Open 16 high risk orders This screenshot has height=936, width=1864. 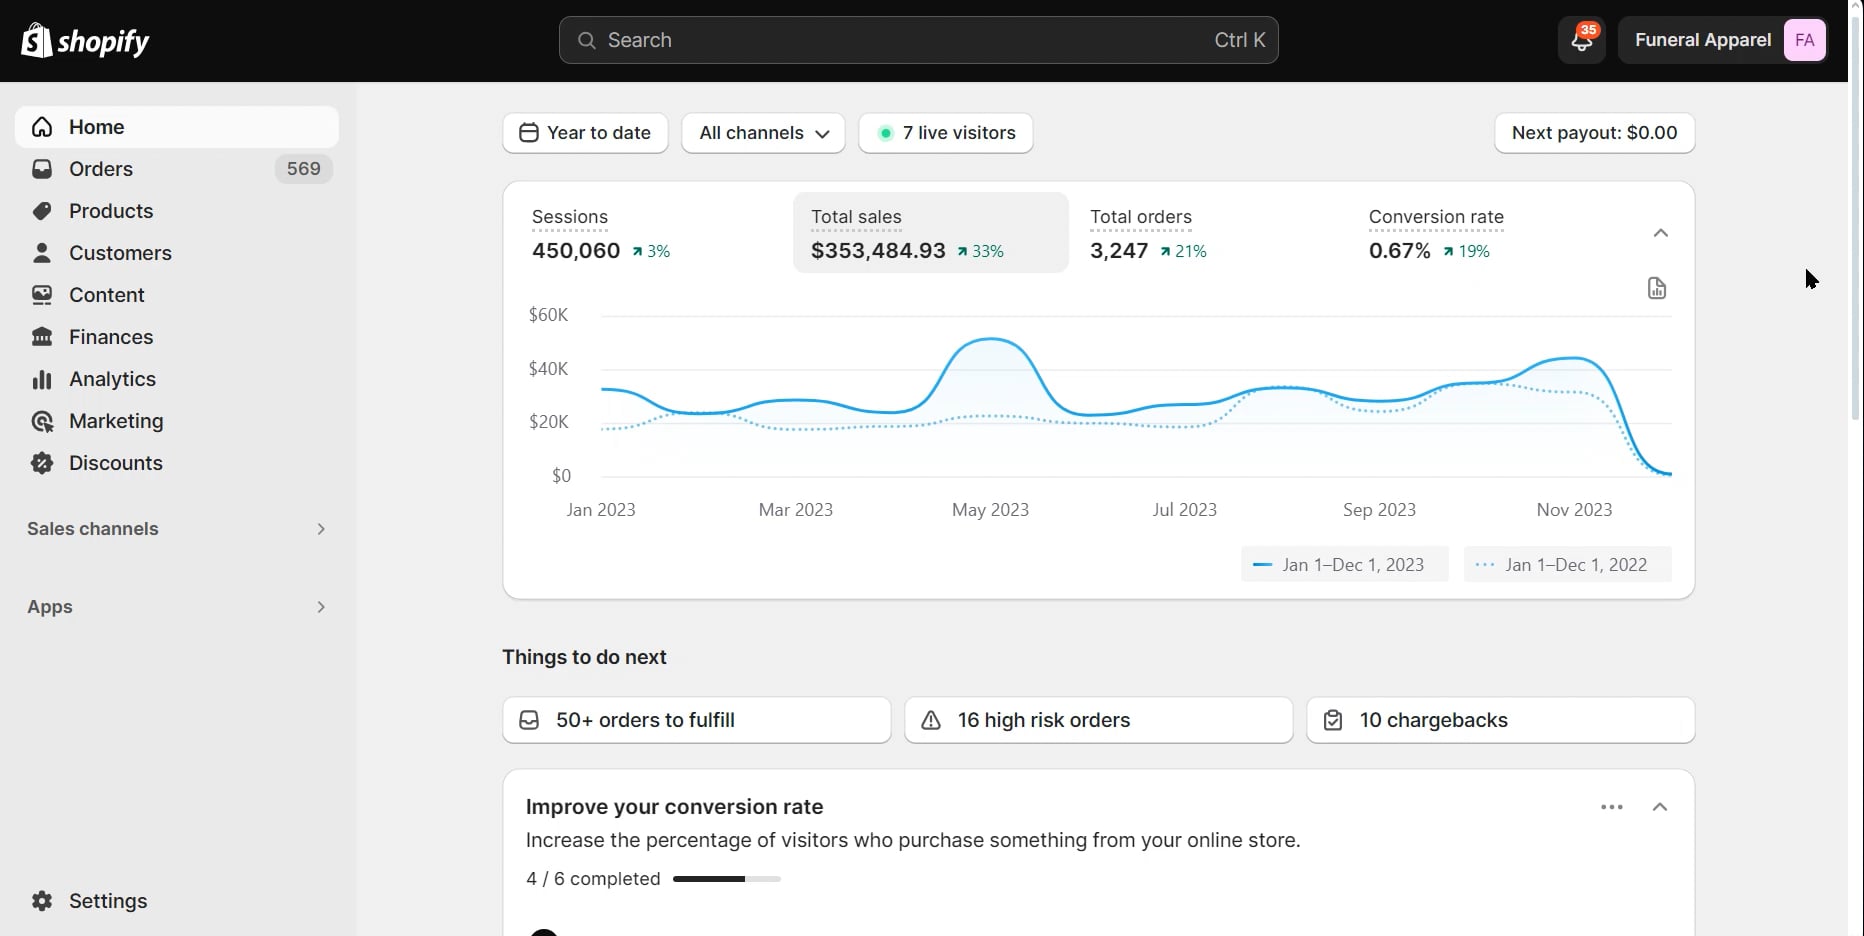[x=1099, y=720]
